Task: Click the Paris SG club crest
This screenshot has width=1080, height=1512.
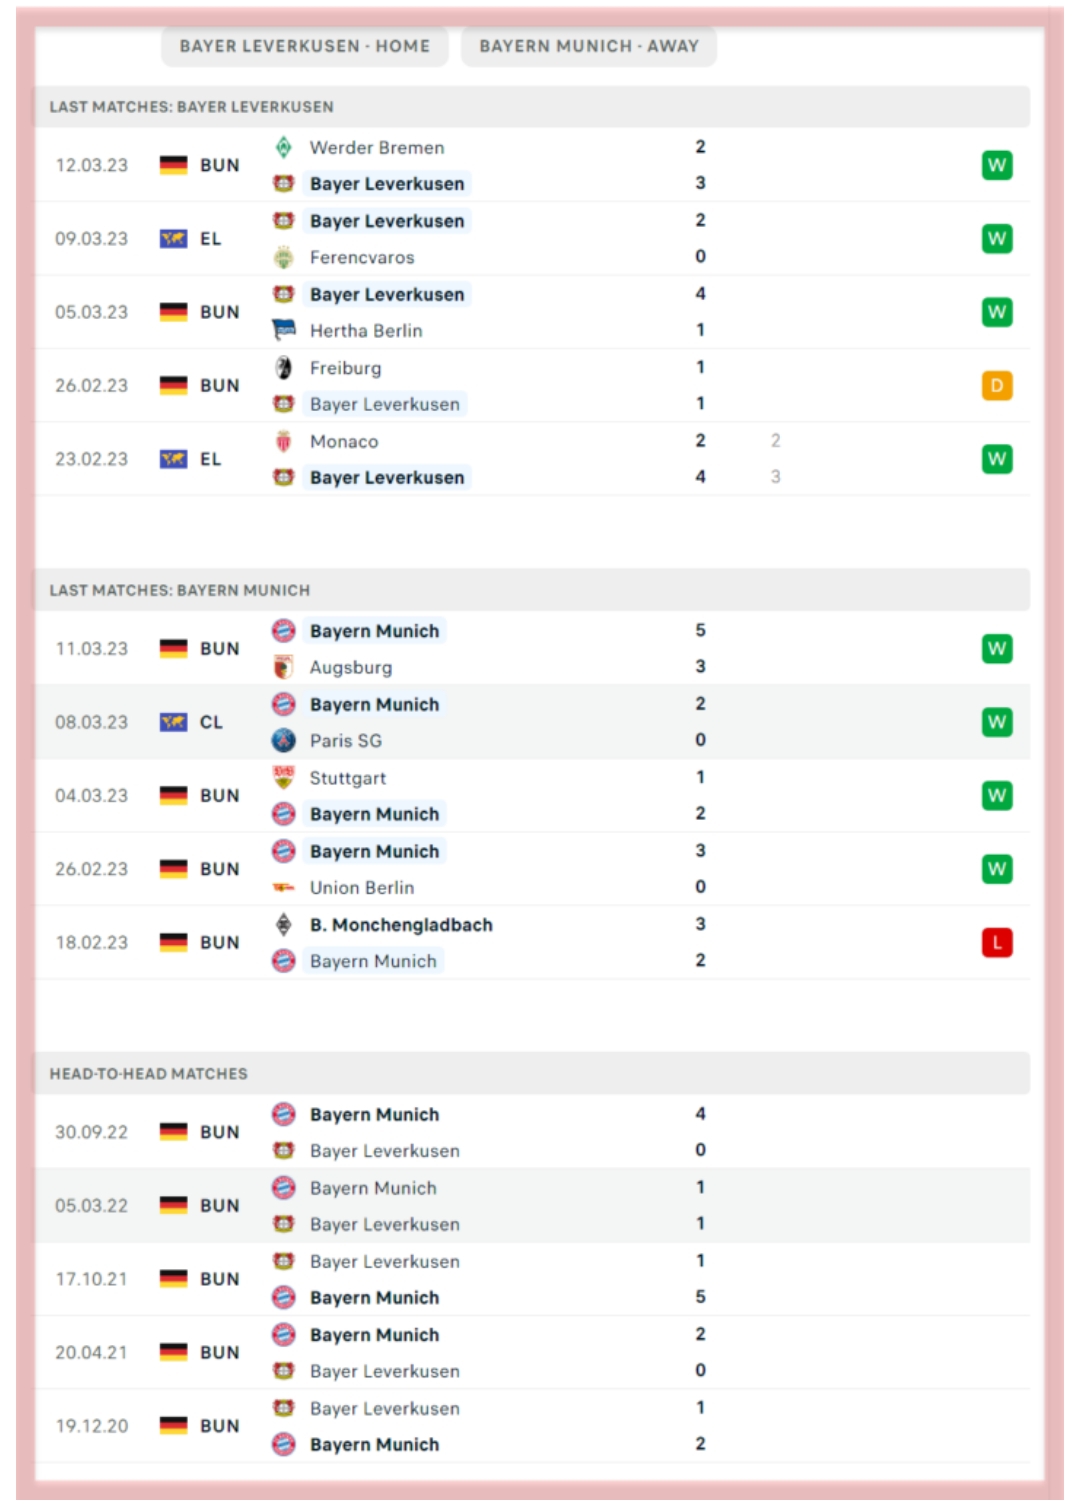Action: coord(284,741)
